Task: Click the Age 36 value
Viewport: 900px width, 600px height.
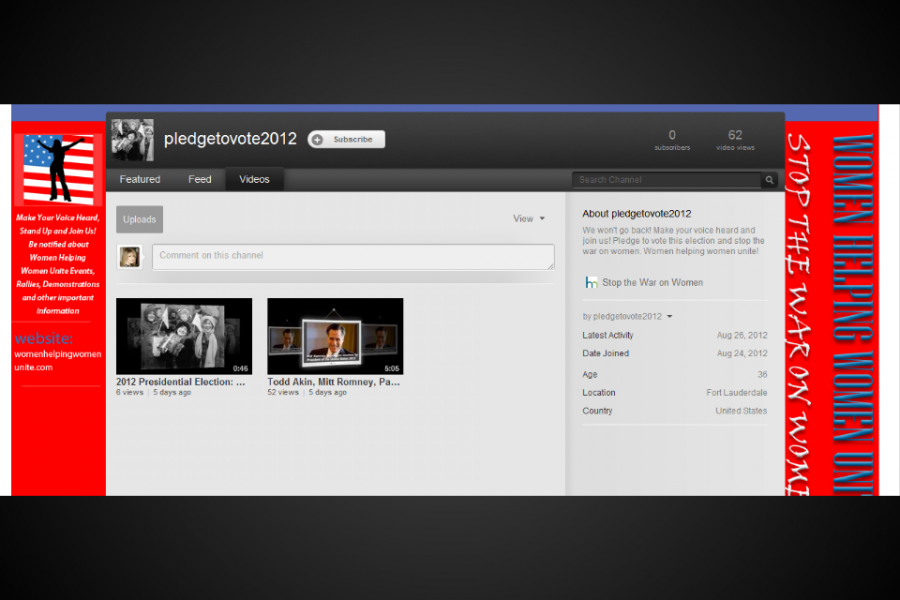Action: click(x=762, y=374)
